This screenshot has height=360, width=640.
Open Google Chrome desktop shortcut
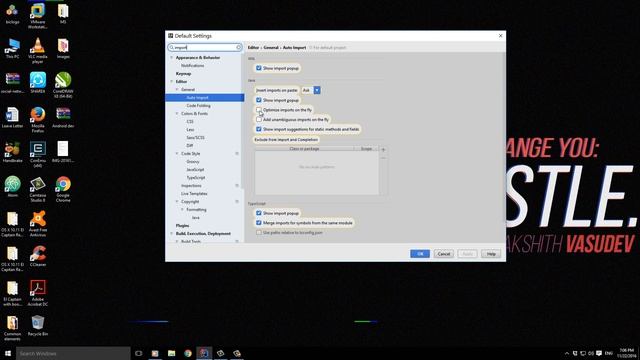coord(63,189)
